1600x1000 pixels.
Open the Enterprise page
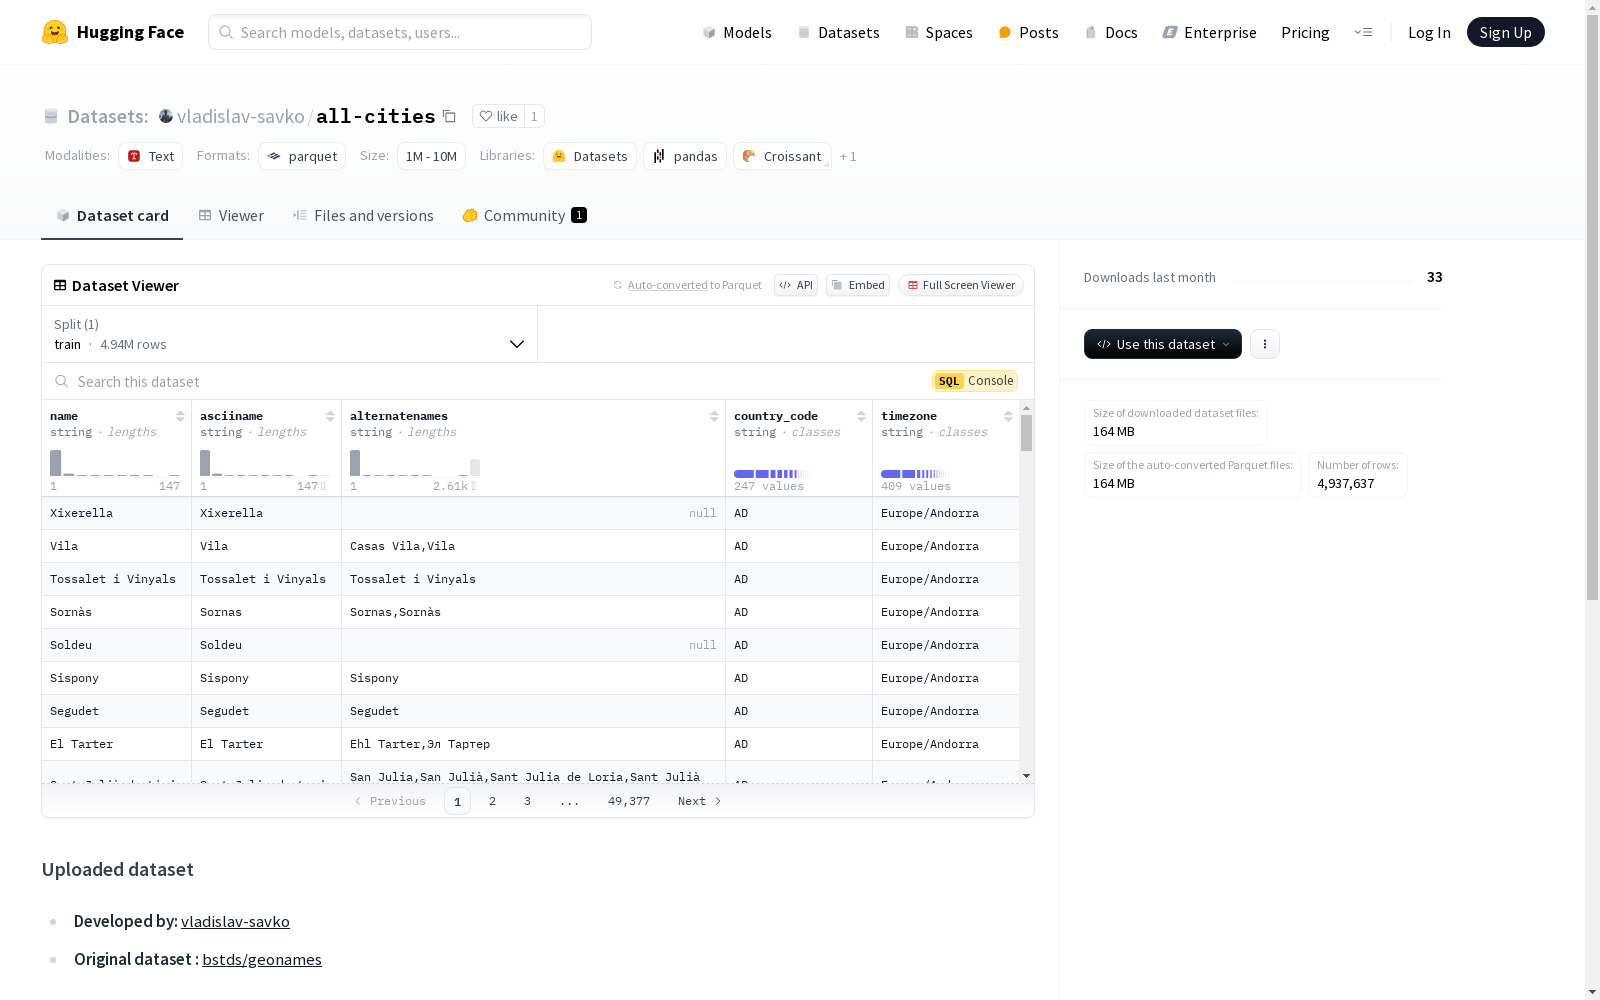pyautogui.click(x=1210, y=32)
